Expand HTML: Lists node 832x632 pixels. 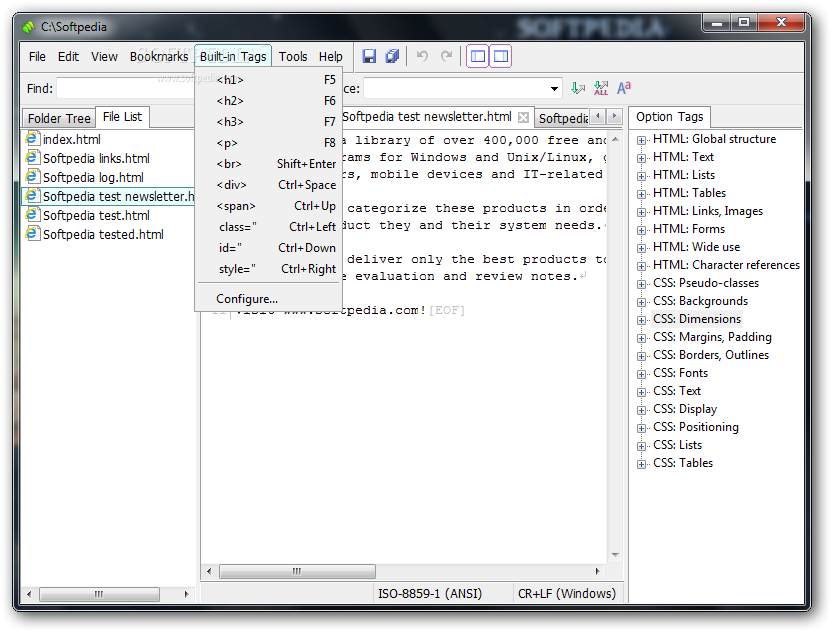tap(642, 176)
